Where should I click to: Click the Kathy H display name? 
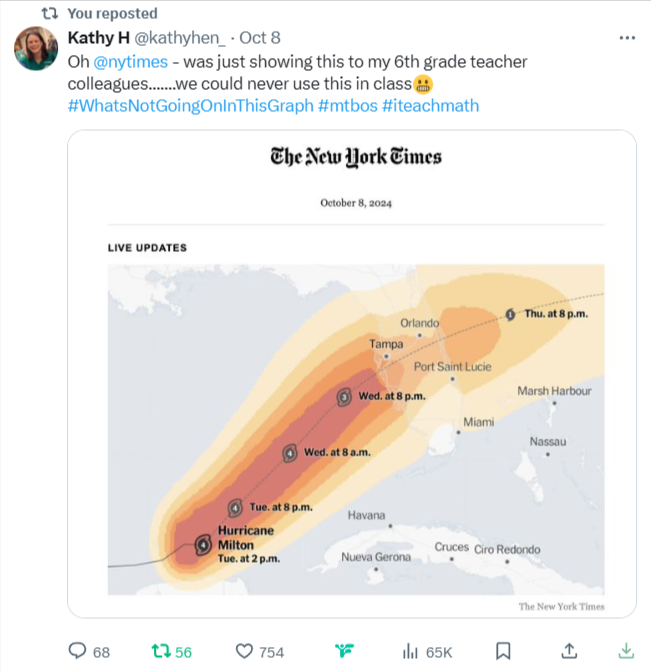point(96,38)
